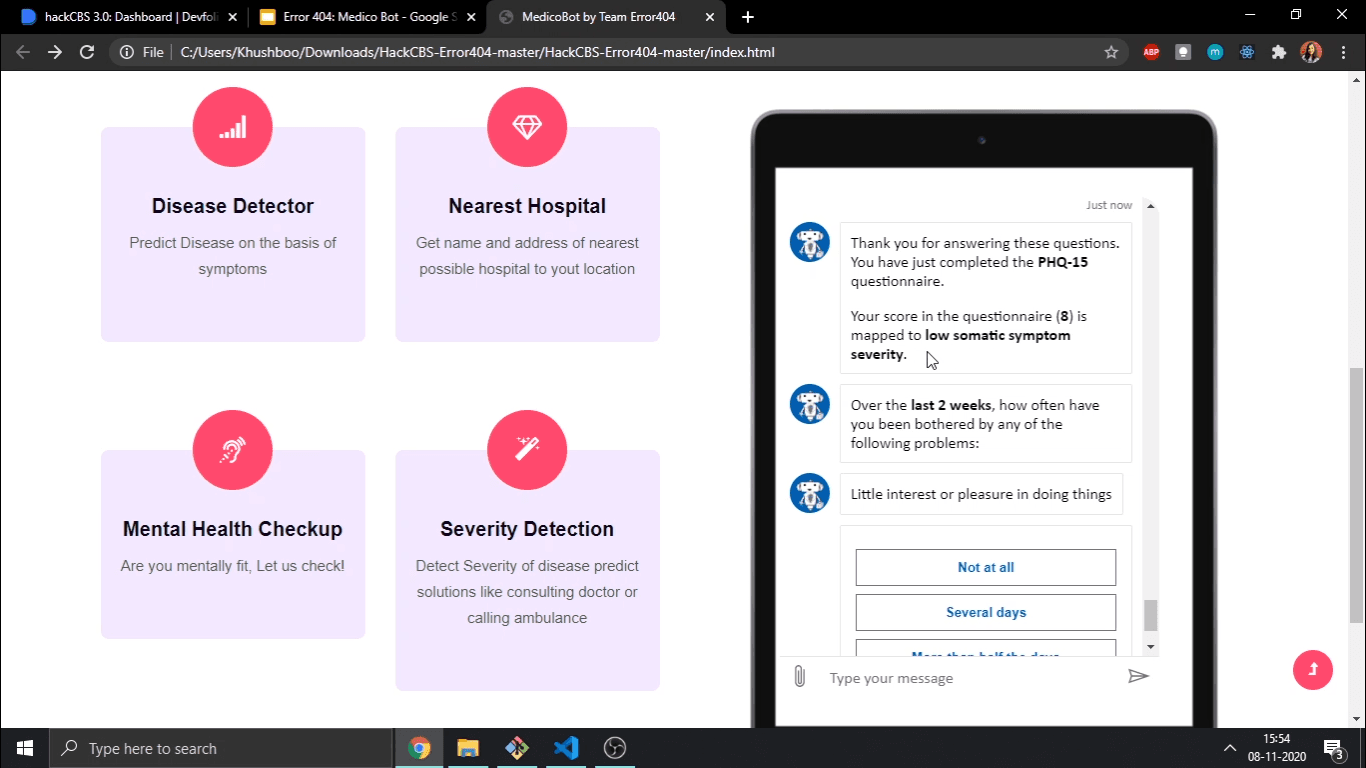Click the chat scrollbar down arrow
Image resolution: width=1366 pixels, height=768 pixels.
click(1150, 647)
